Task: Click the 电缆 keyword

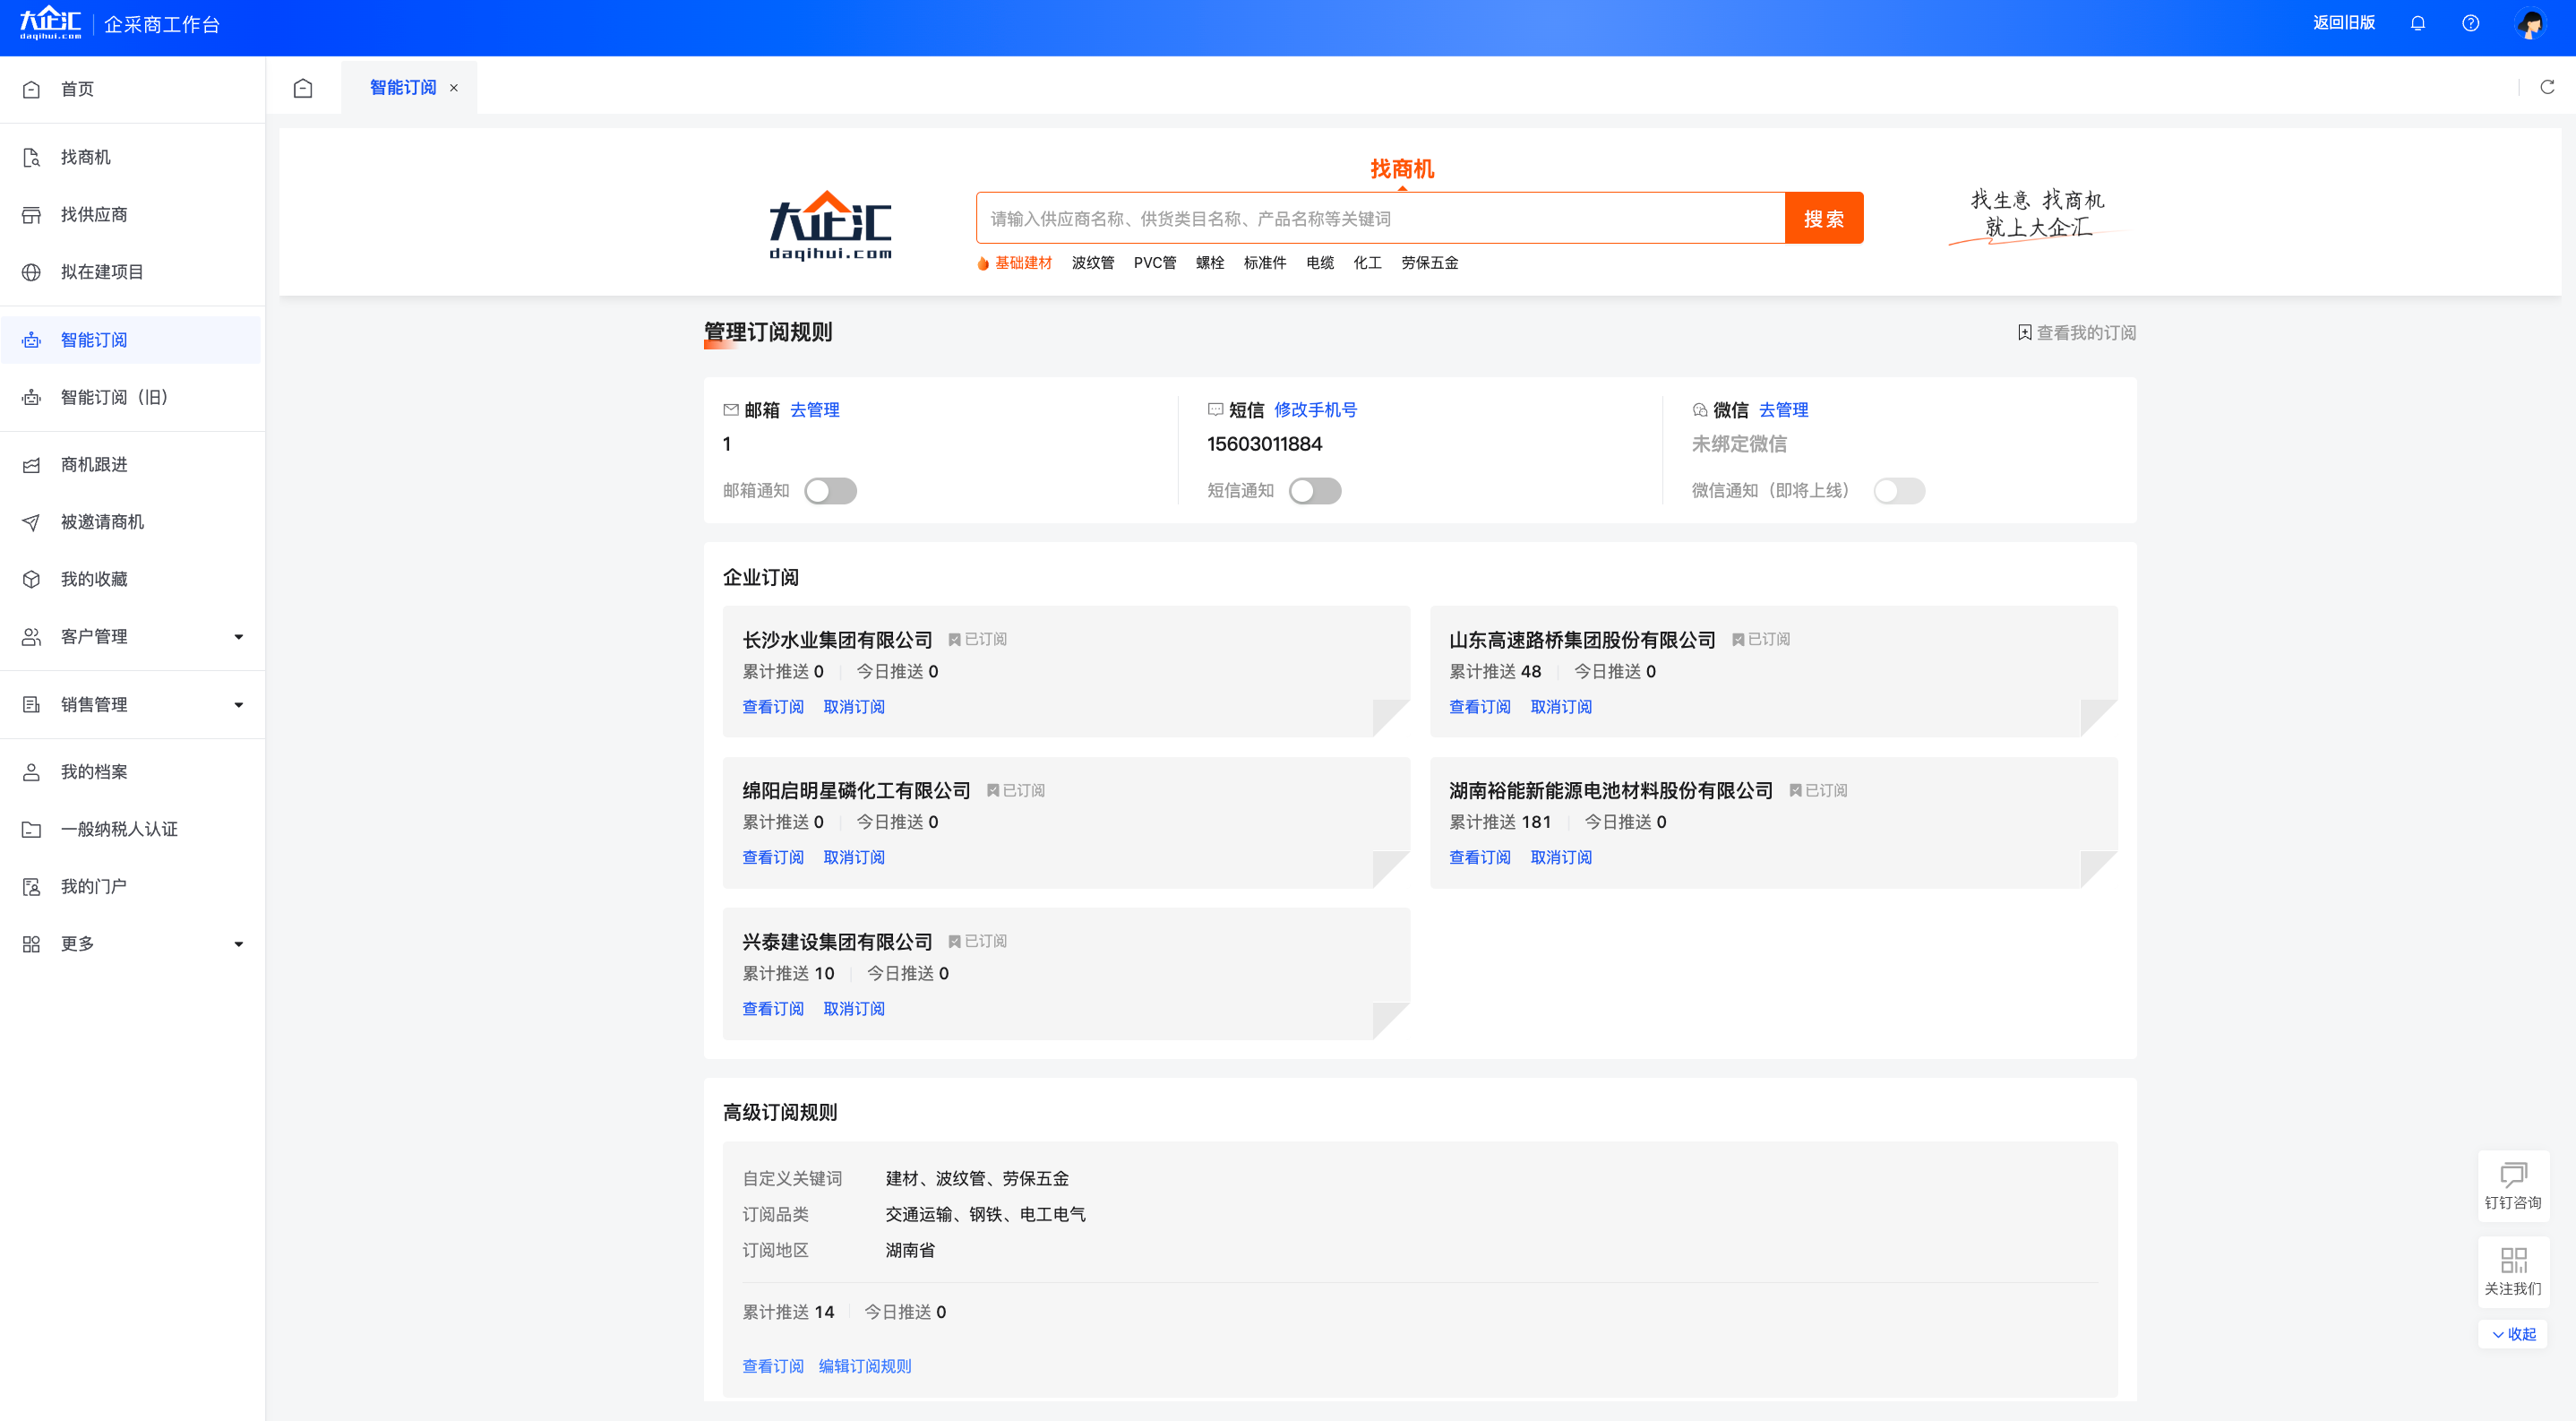Action: click(1320, 263)
